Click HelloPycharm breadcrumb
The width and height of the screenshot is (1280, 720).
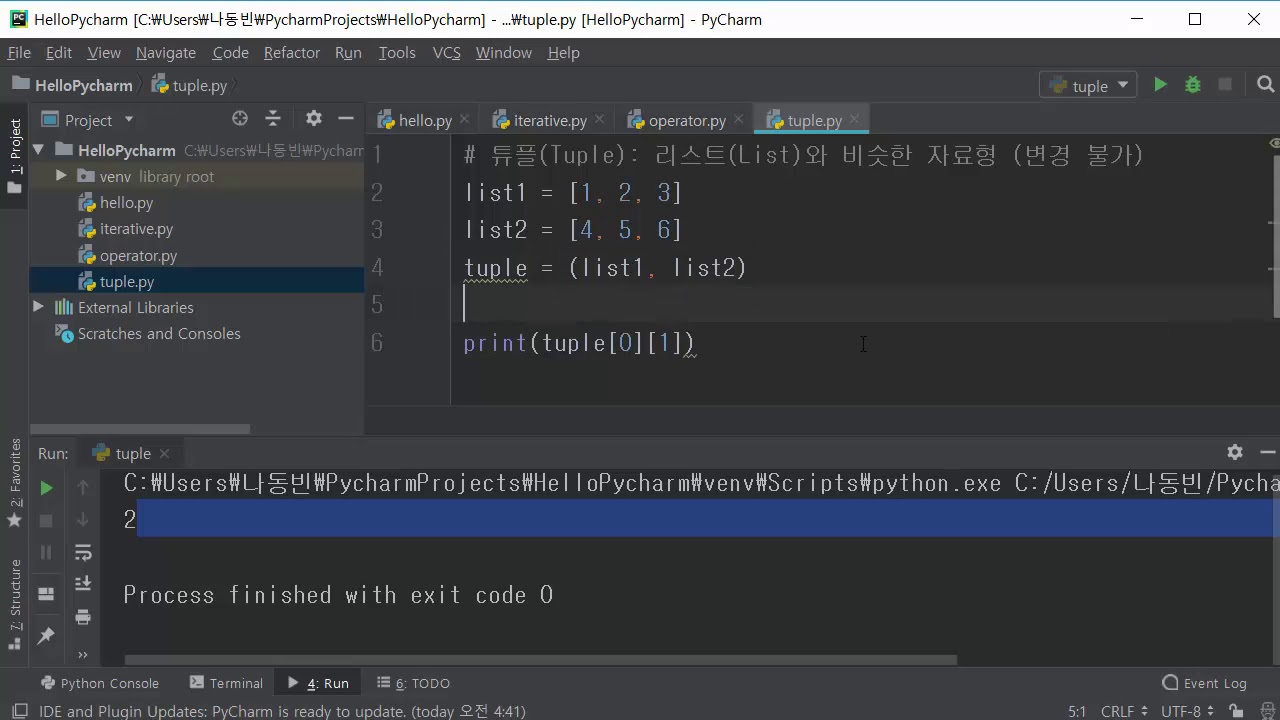pyautogui.click(x=73, y=86)
